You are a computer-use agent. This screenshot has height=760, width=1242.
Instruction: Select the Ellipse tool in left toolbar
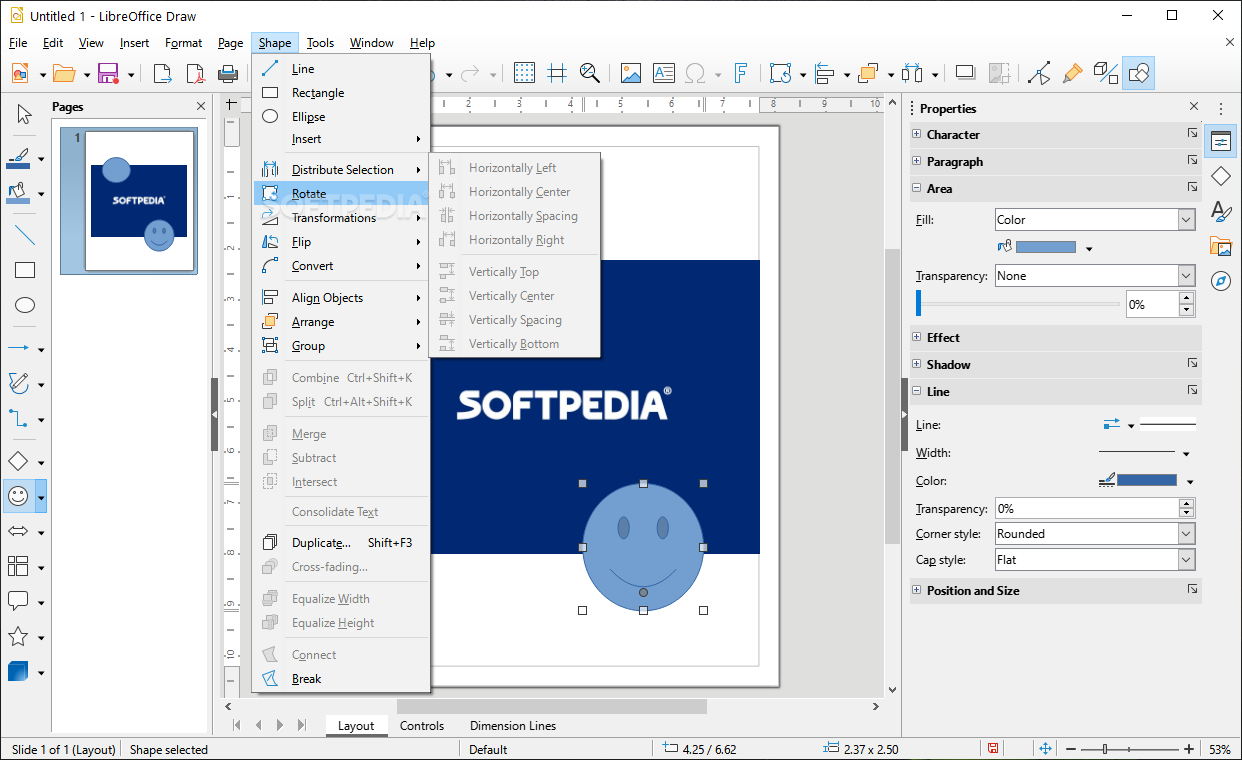[24, 305]
